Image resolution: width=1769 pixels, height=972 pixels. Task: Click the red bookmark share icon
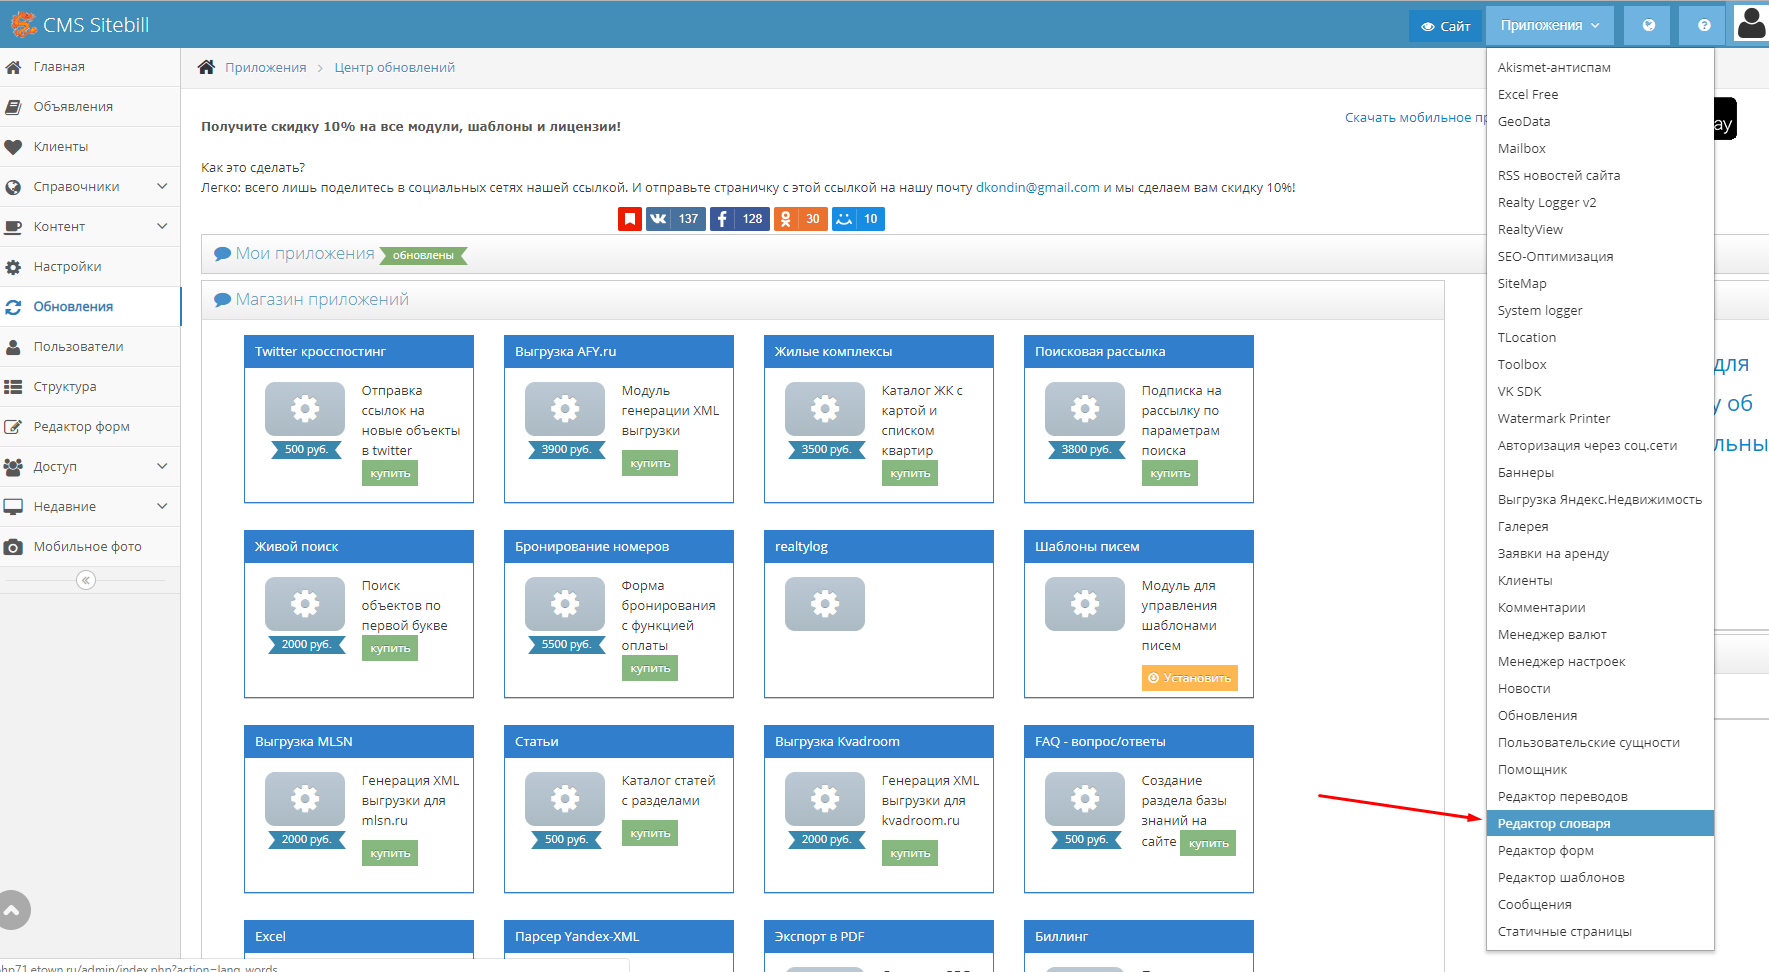click(x=629, y=219)
